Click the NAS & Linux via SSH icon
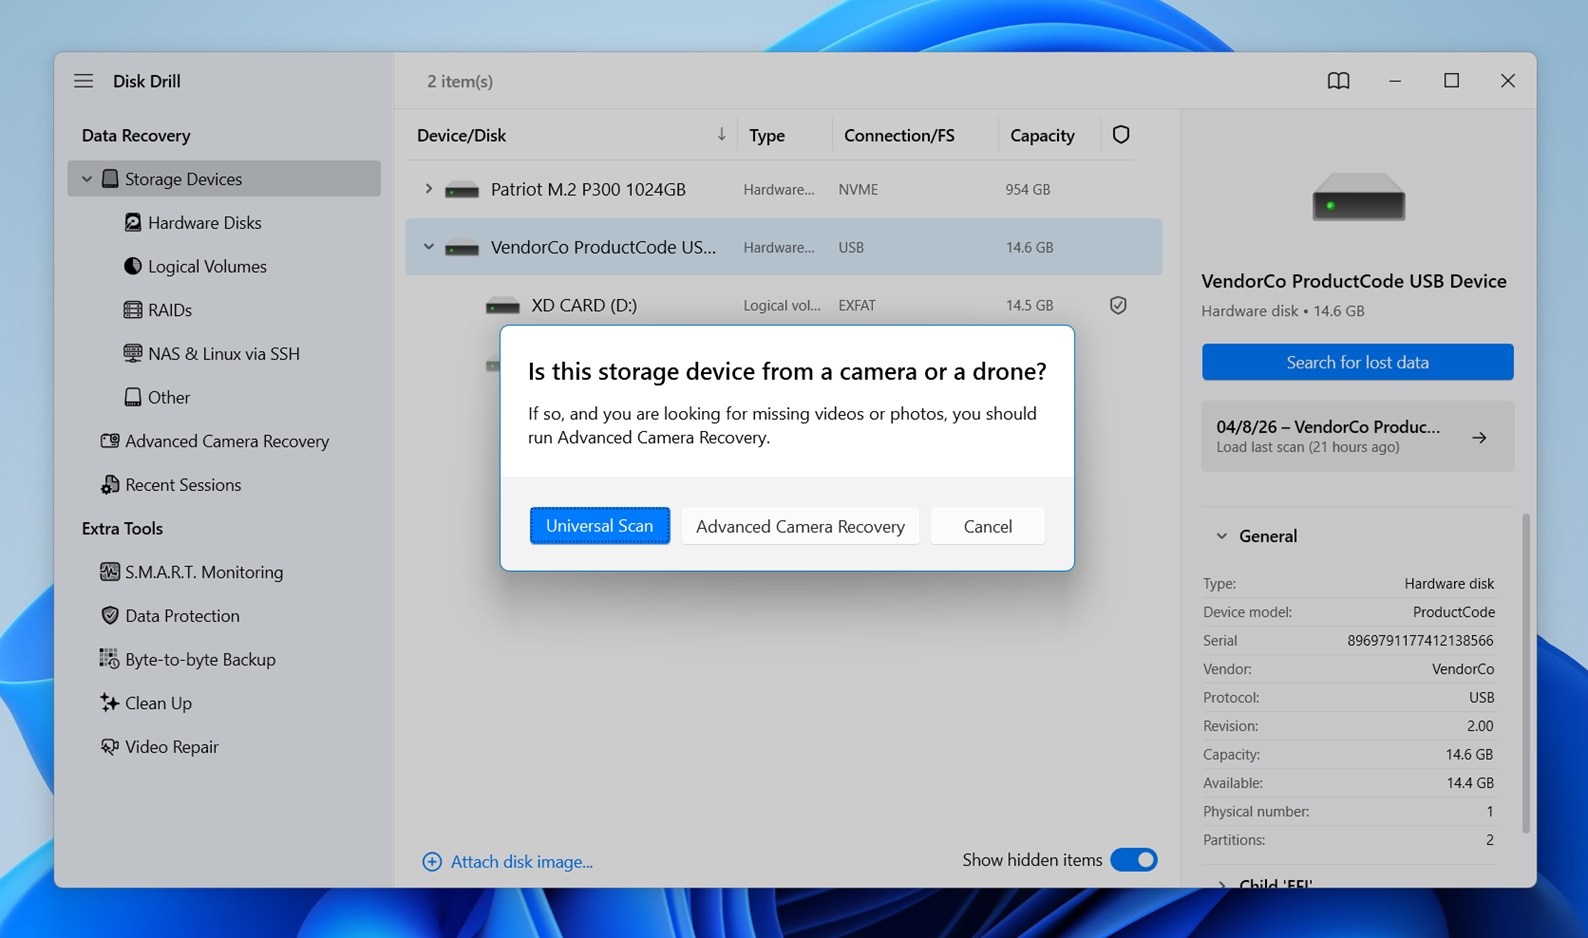This screenshot has height=938, width=1588. coord(132,353)
